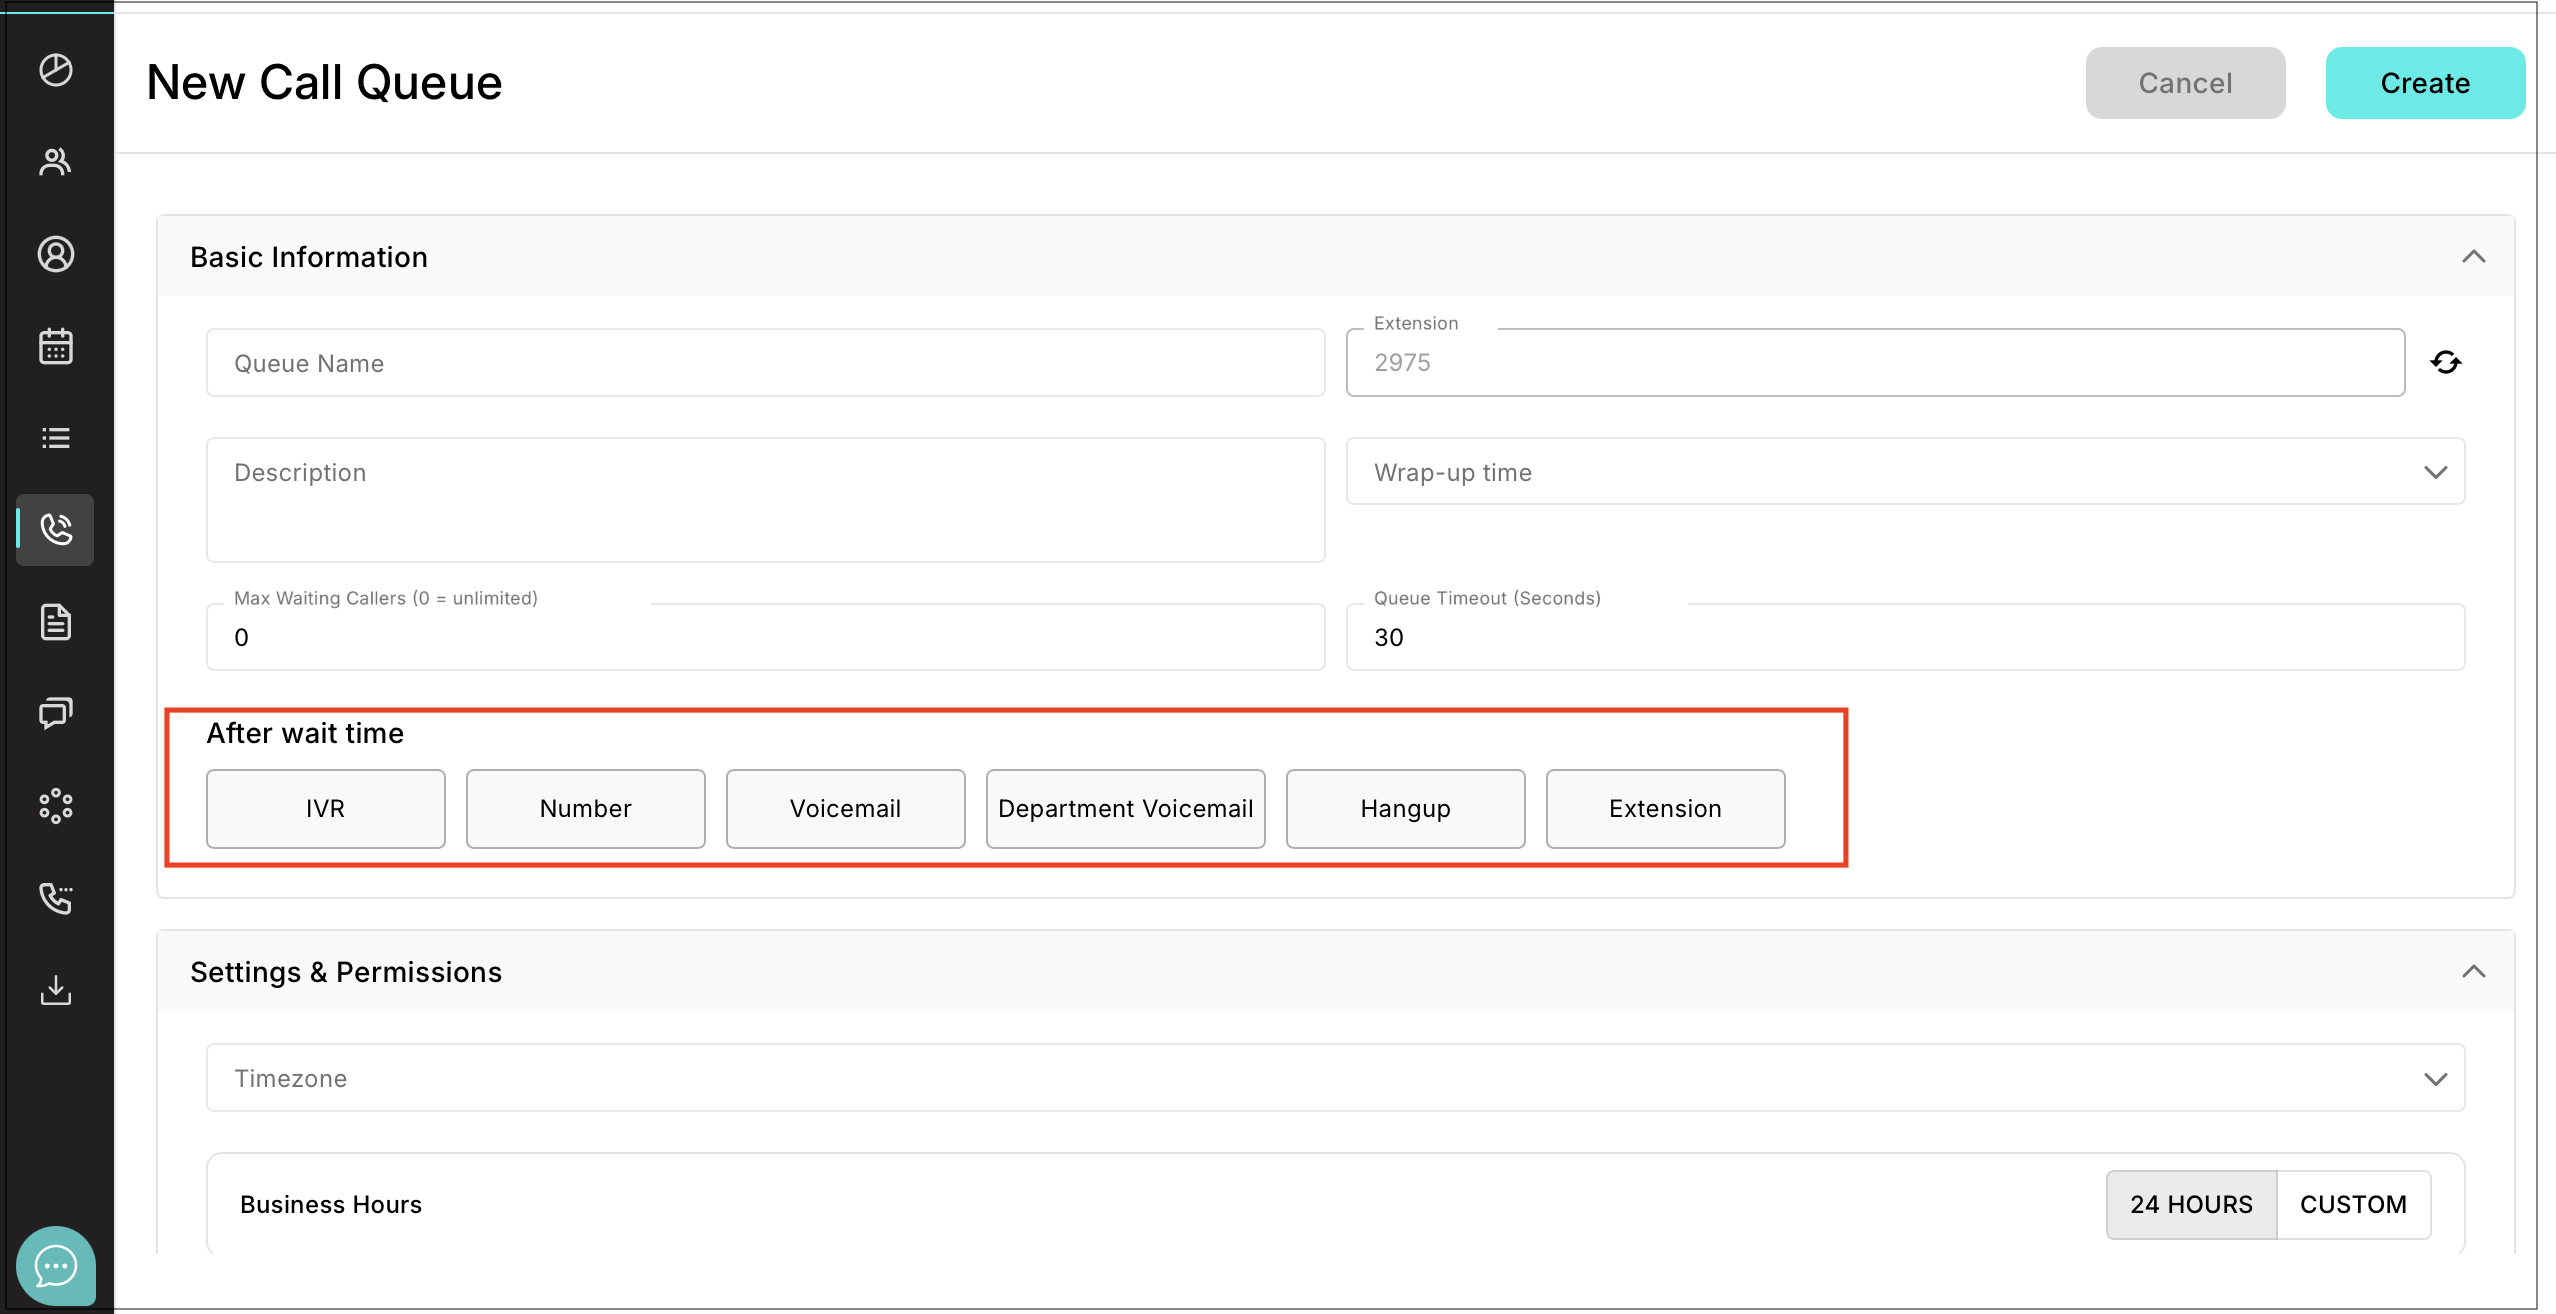This screenshot has width=2556, height=1314.
Task: Open the Wrap-up time dropdown
Action: pyautogui.click(x=1905, y=472)
